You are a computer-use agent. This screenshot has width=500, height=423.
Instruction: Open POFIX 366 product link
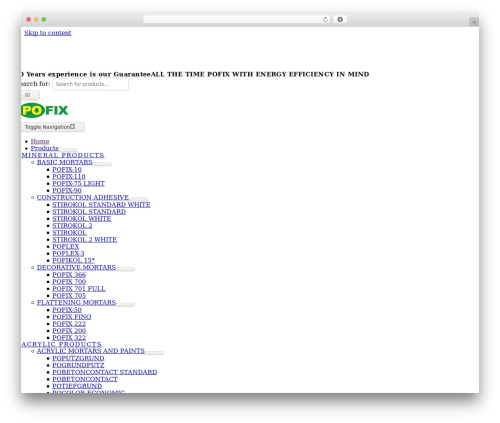click(x=69, y=275)
